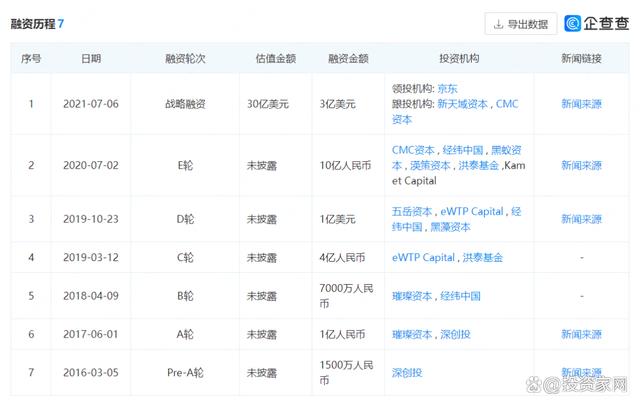This screenshot has width=640, height=407.
Task: Open the 黑藻资本 investor link
Action: click(450, 227)
